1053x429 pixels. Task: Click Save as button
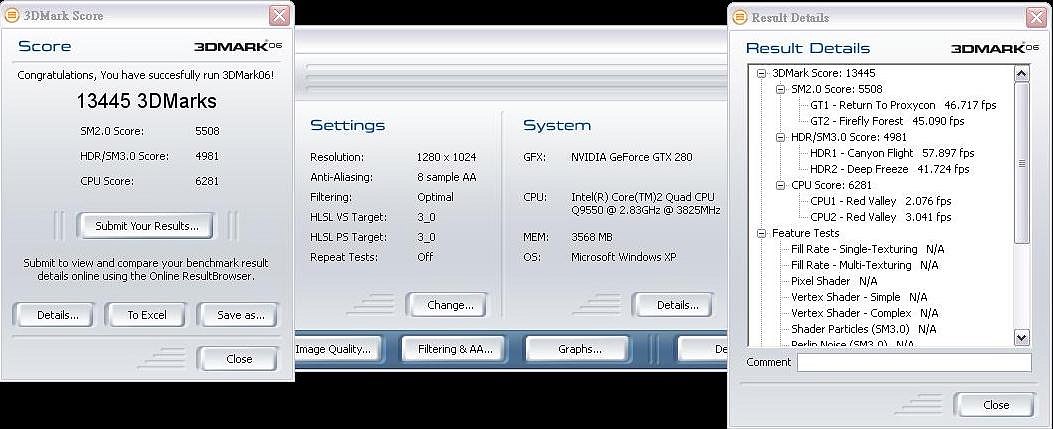(x=238, y=314)
